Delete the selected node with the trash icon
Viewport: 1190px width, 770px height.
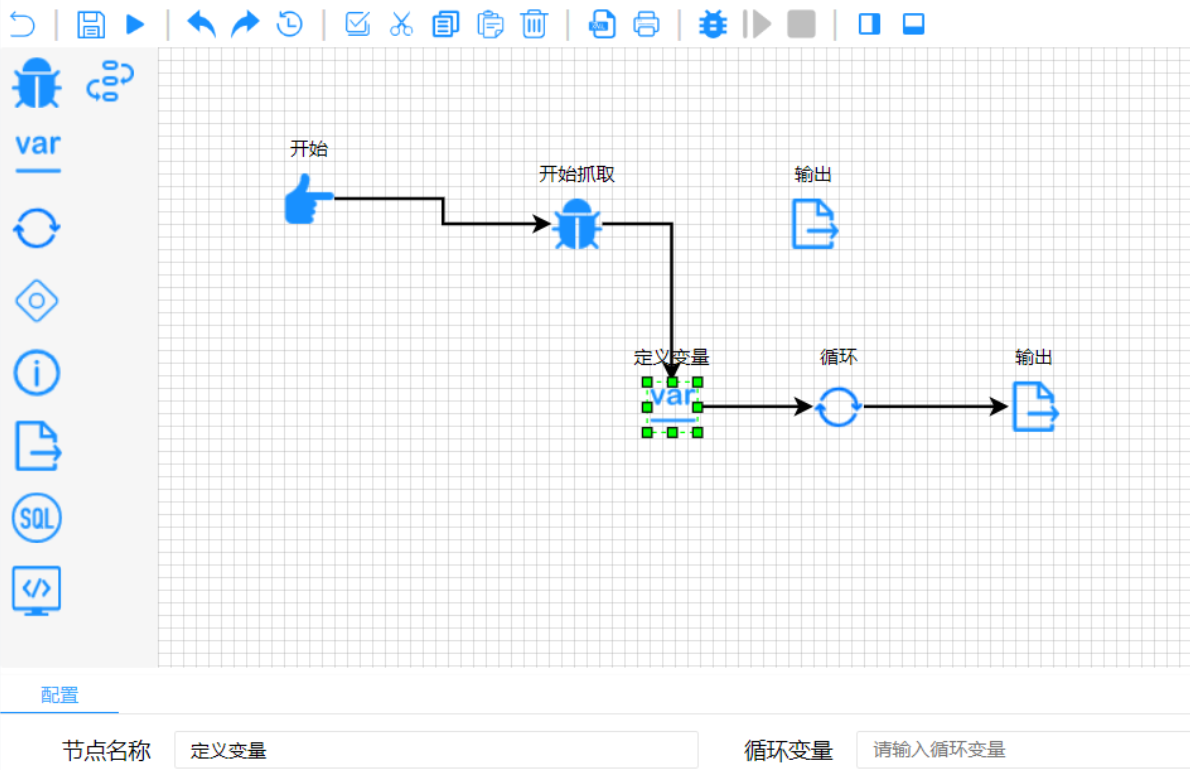click(x=535, y=24)
